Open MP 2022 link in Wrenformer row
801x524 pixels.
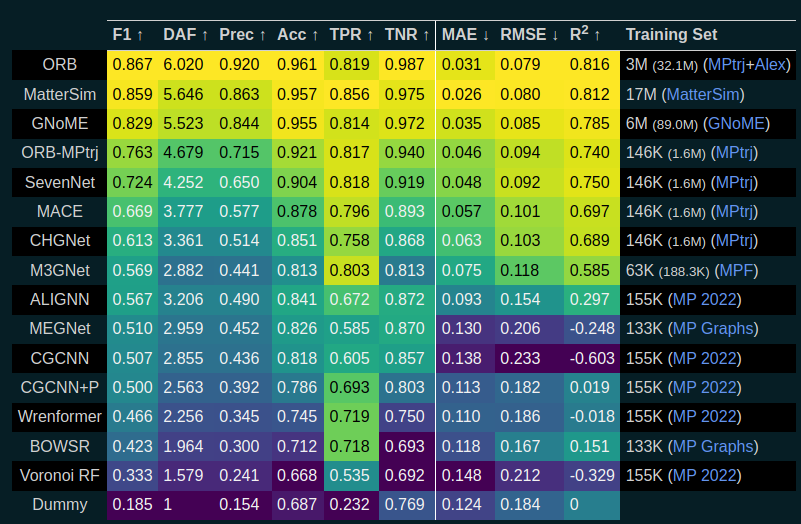click(x=703, y=416)
